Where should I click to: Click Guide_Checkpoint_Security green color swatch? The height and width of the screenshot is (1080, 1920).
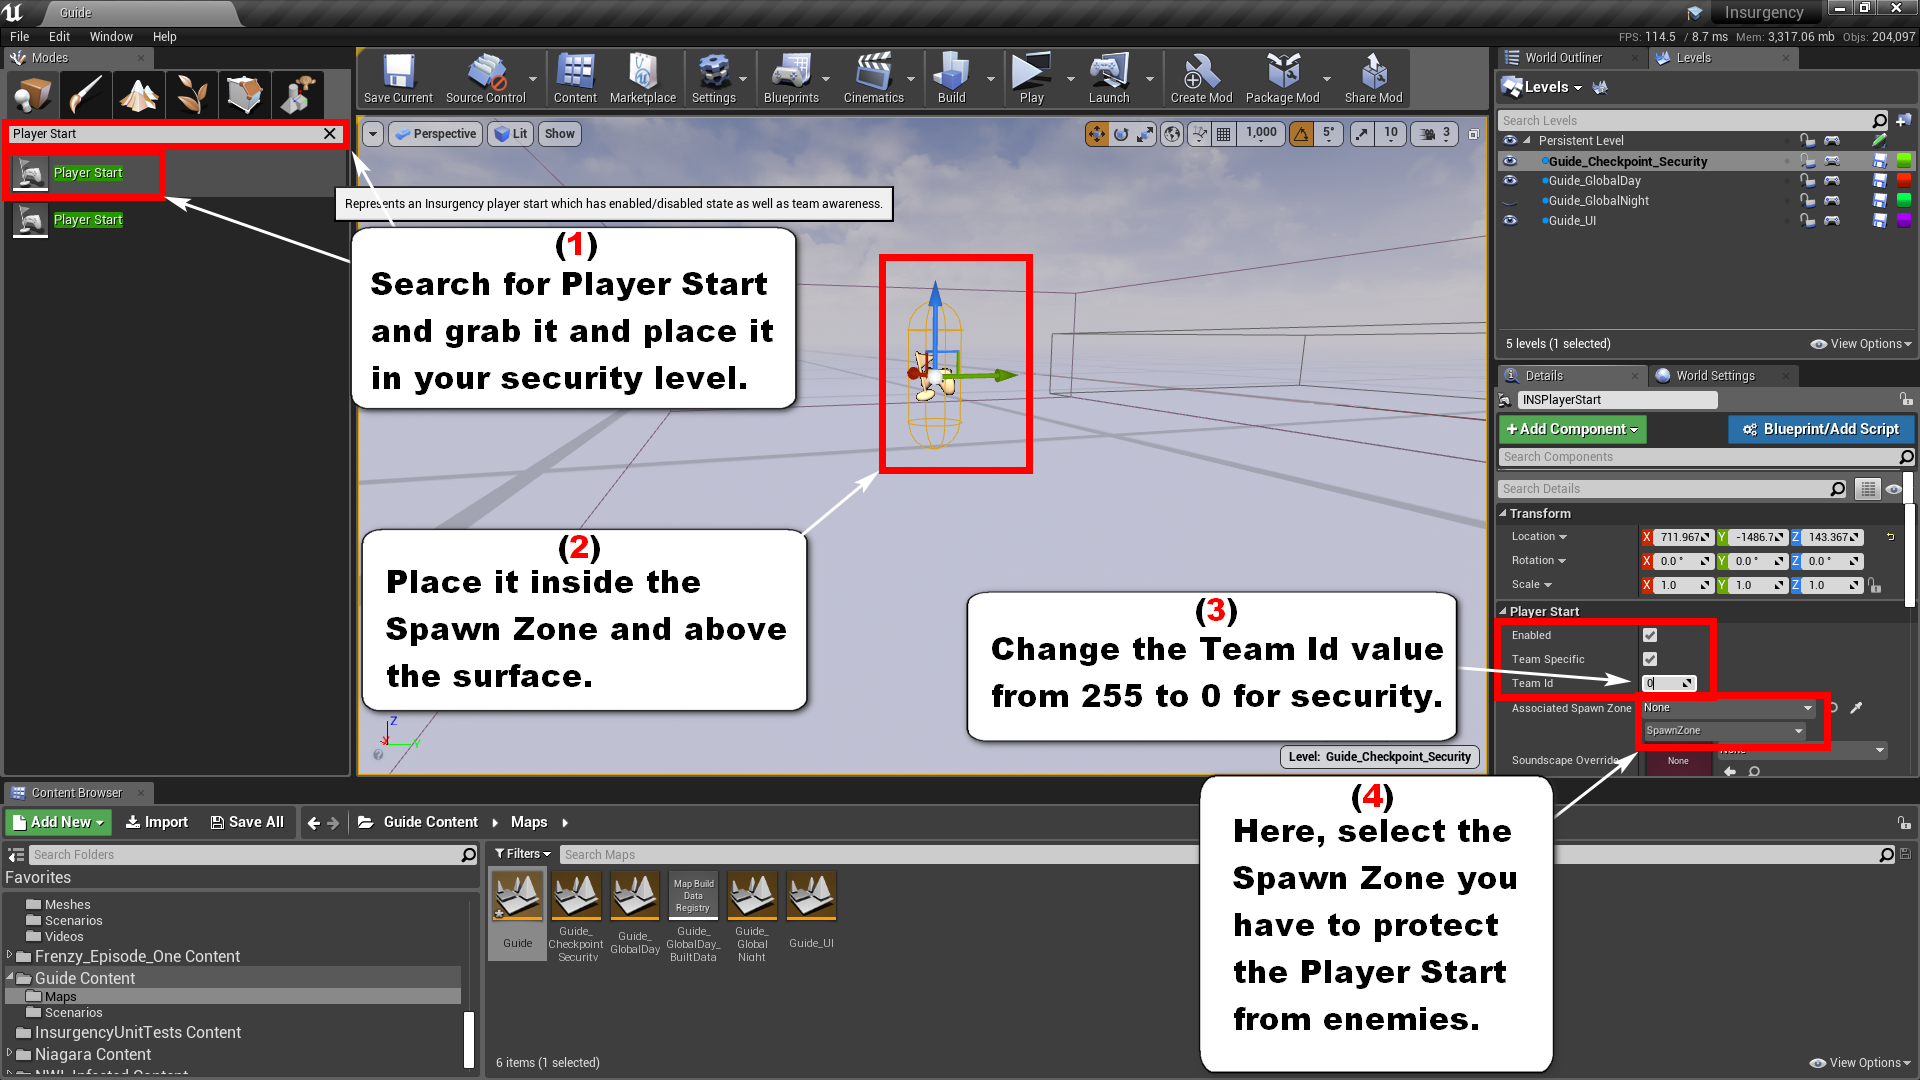click(x=1904, y=161)
